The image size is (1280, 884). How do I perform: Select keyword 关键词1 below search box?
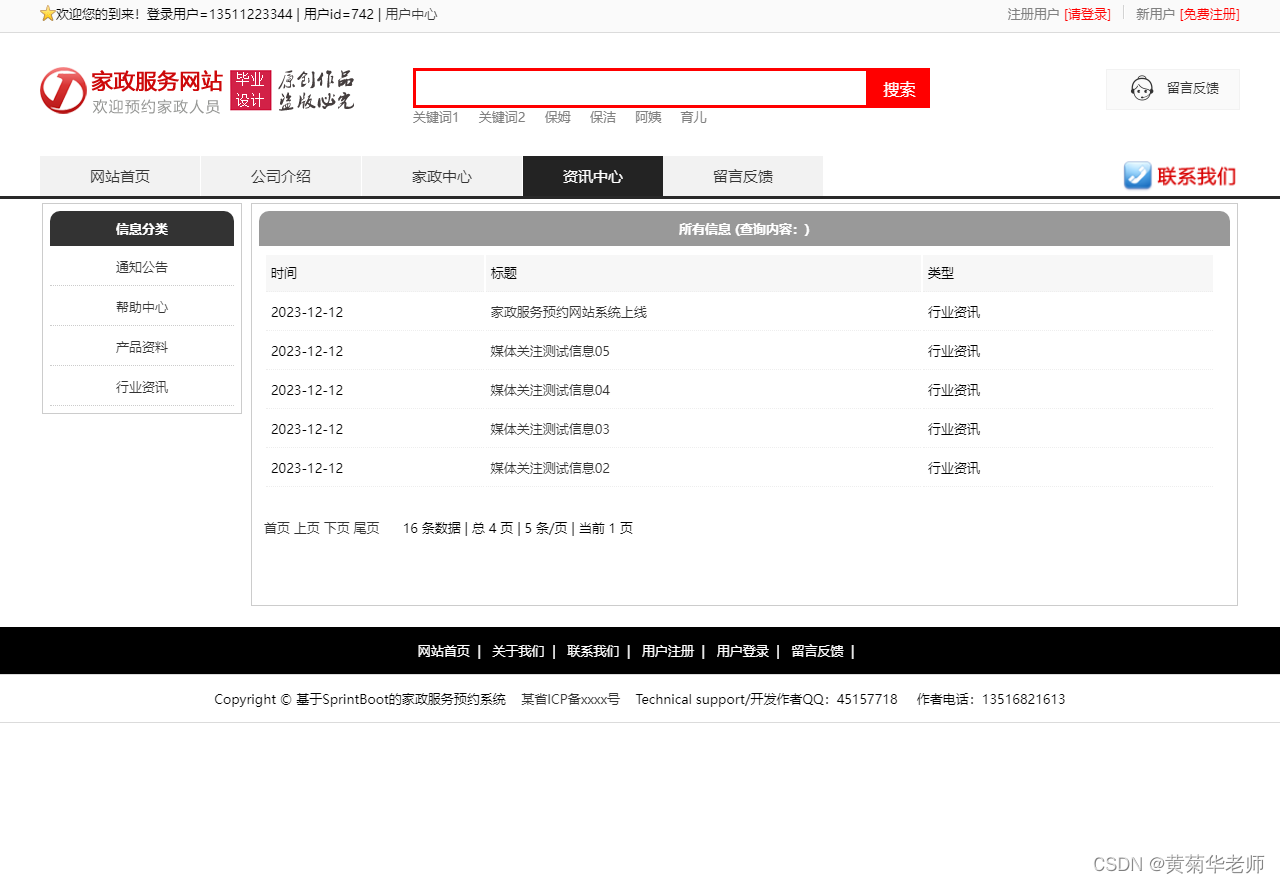pos(436,117)
